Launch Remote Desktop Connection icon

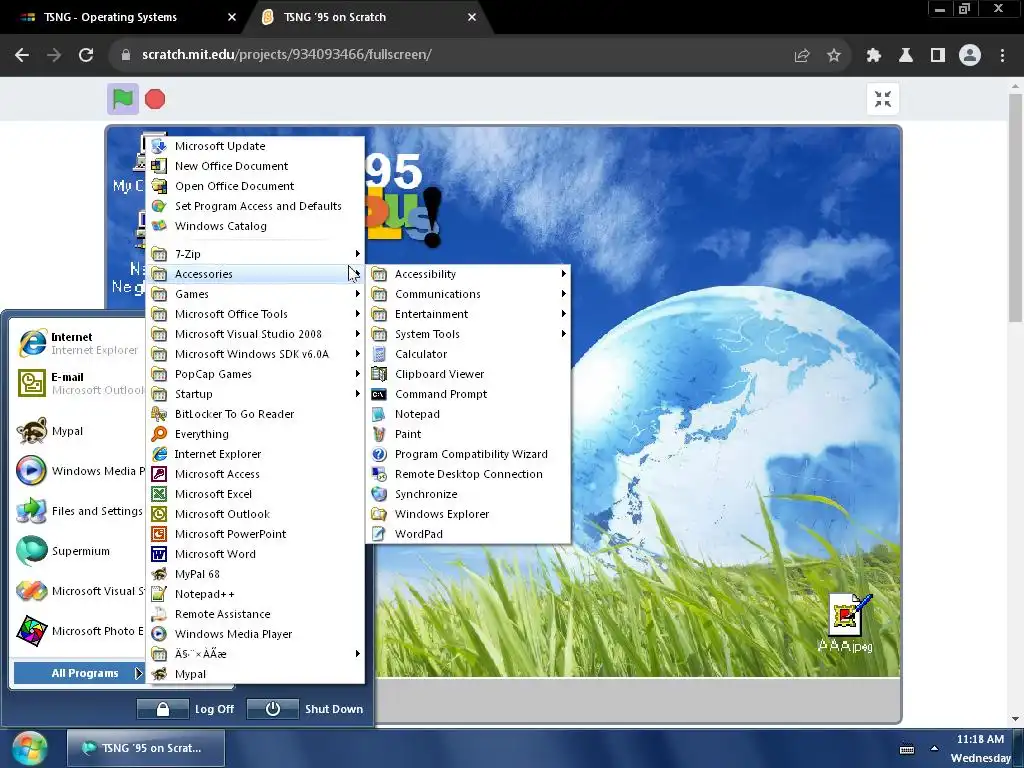pos(379,473)
